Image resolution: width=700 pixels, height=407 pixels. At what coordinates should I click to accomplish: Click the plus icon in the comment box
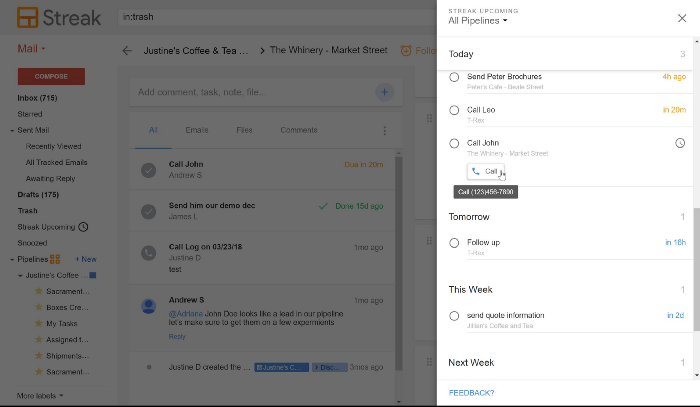pyautogui.click(x=384, y=92)
